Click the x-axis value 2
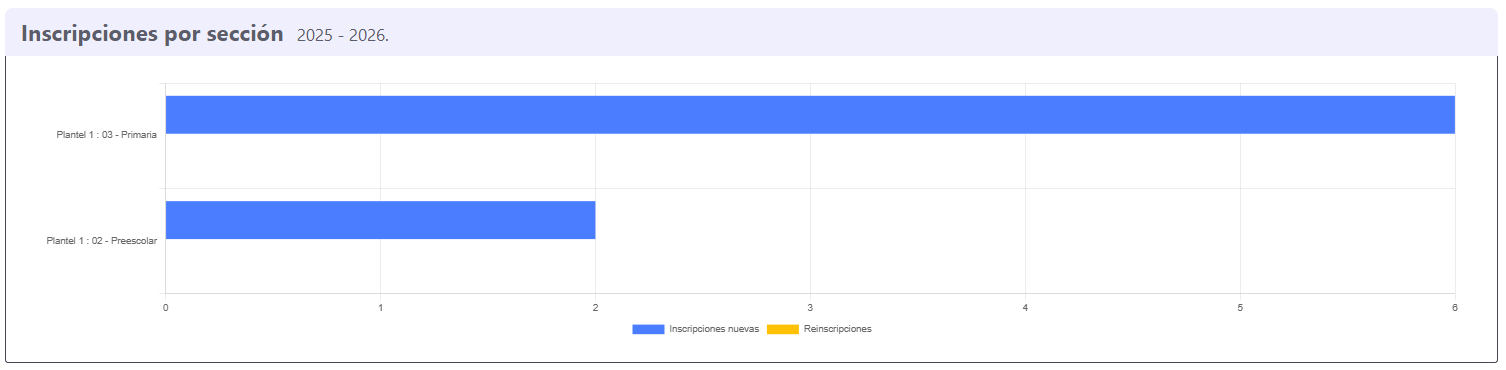Screen dimensions: 1506x370 (x=595, y=307)
